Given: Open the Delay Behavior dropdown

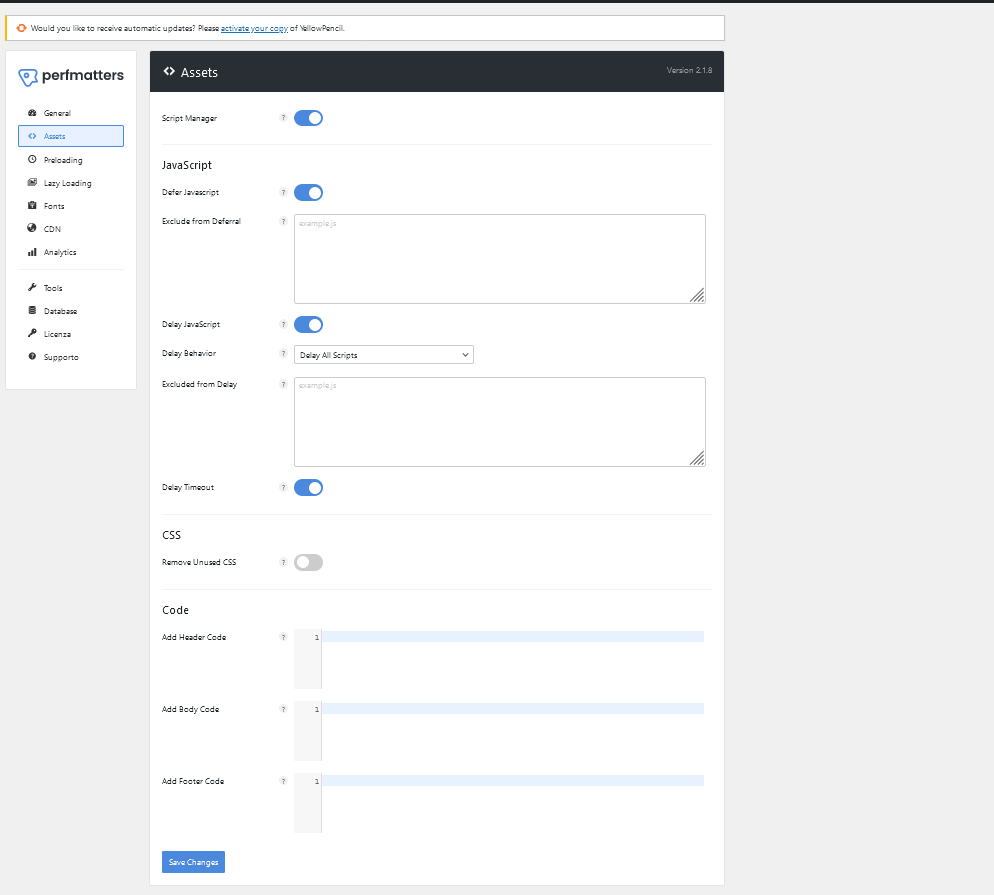Looking at the screenshot, I should [x=384, y=355].
